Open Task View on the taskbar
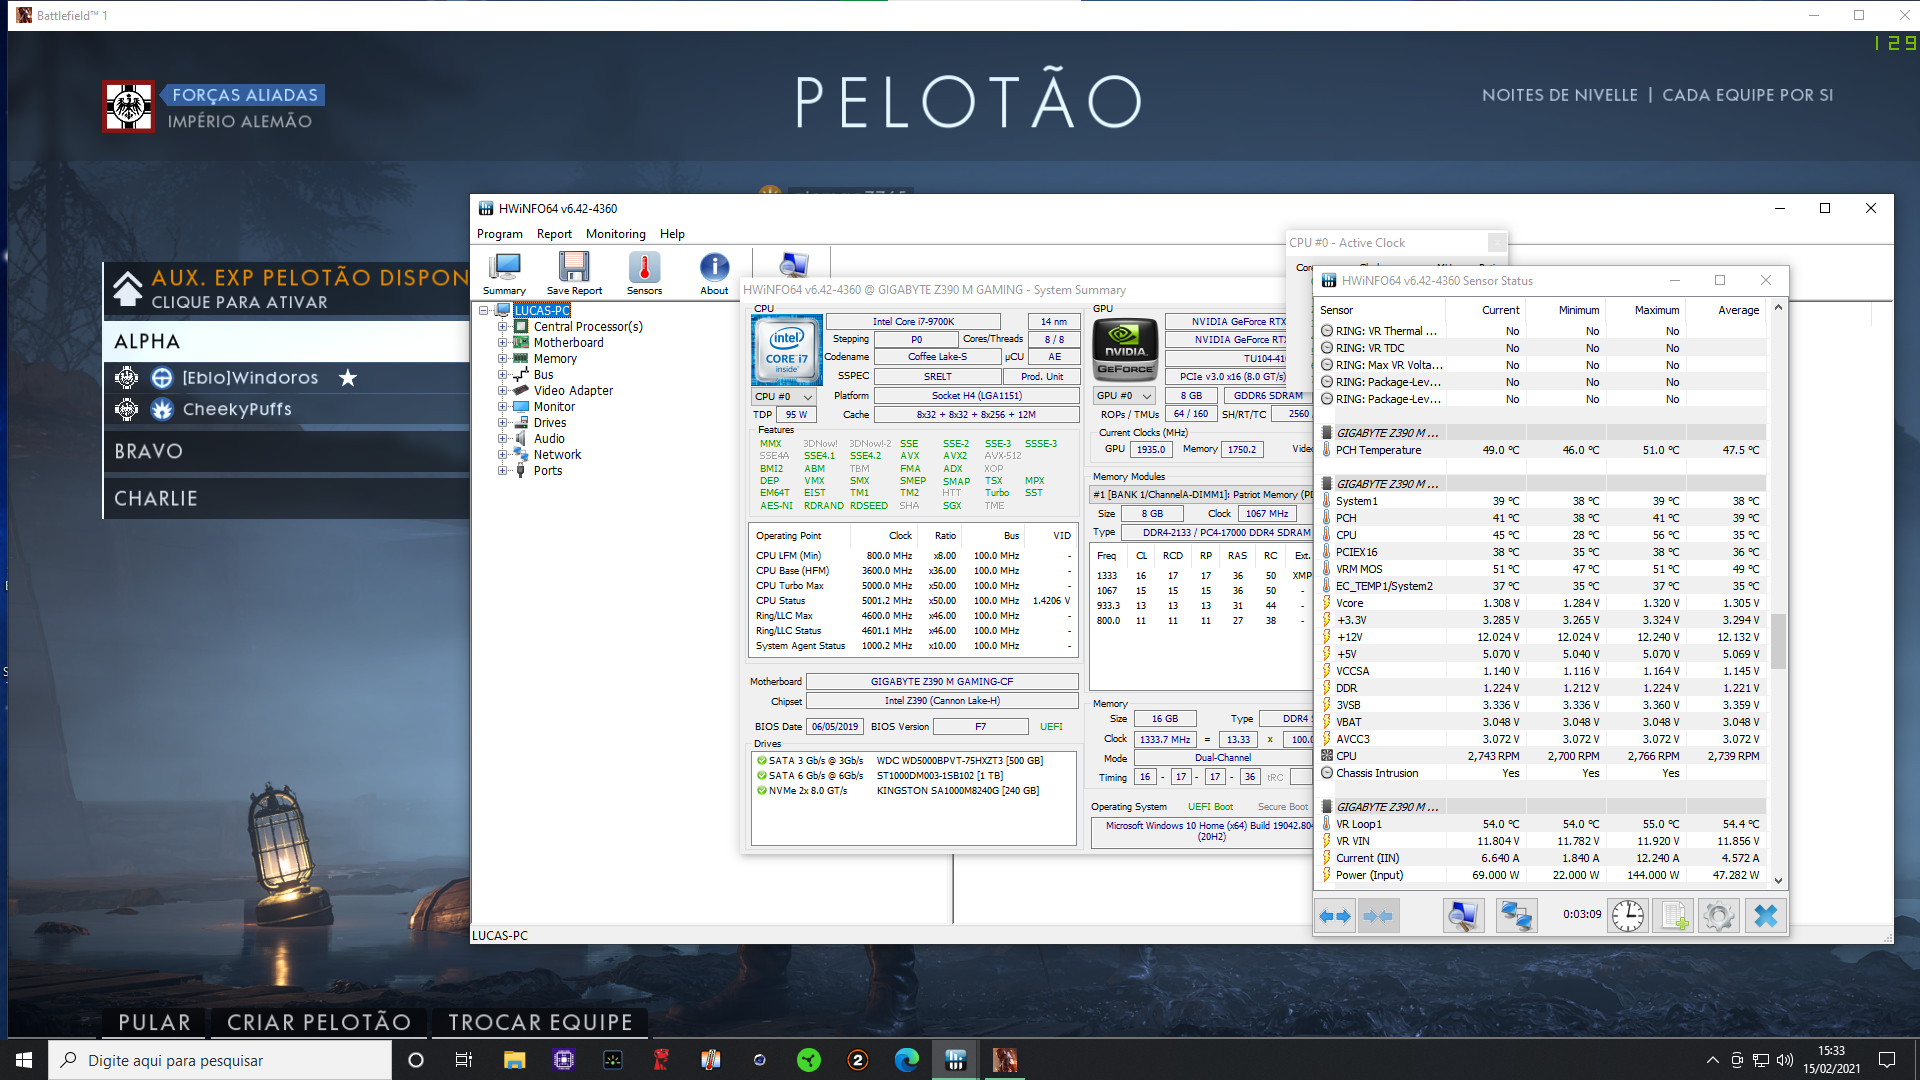This screenshot has width=1920, height=1080. pos(463,1060)
